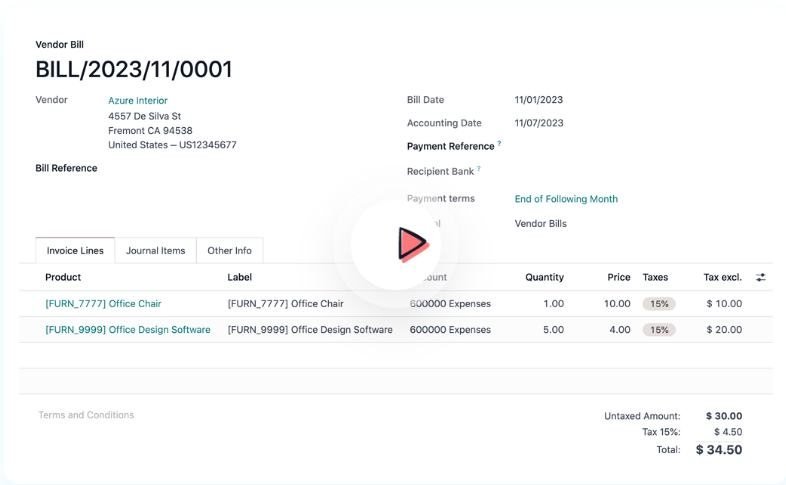
Task: Open the [FURN_7777] Office Chair product link
Action: [x=103, y=304]
